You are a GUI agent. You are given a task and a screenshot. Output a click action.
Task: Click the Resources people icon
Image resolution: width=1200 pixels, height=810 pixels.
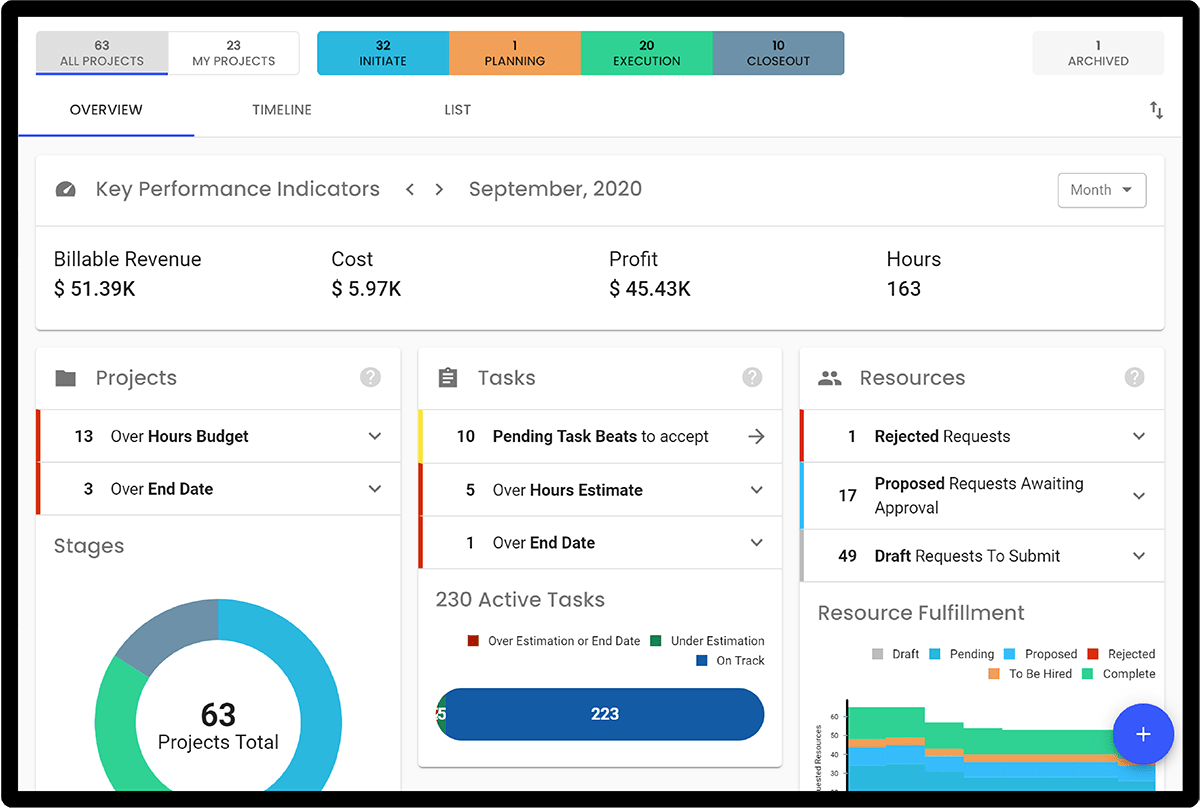[830, 378]
